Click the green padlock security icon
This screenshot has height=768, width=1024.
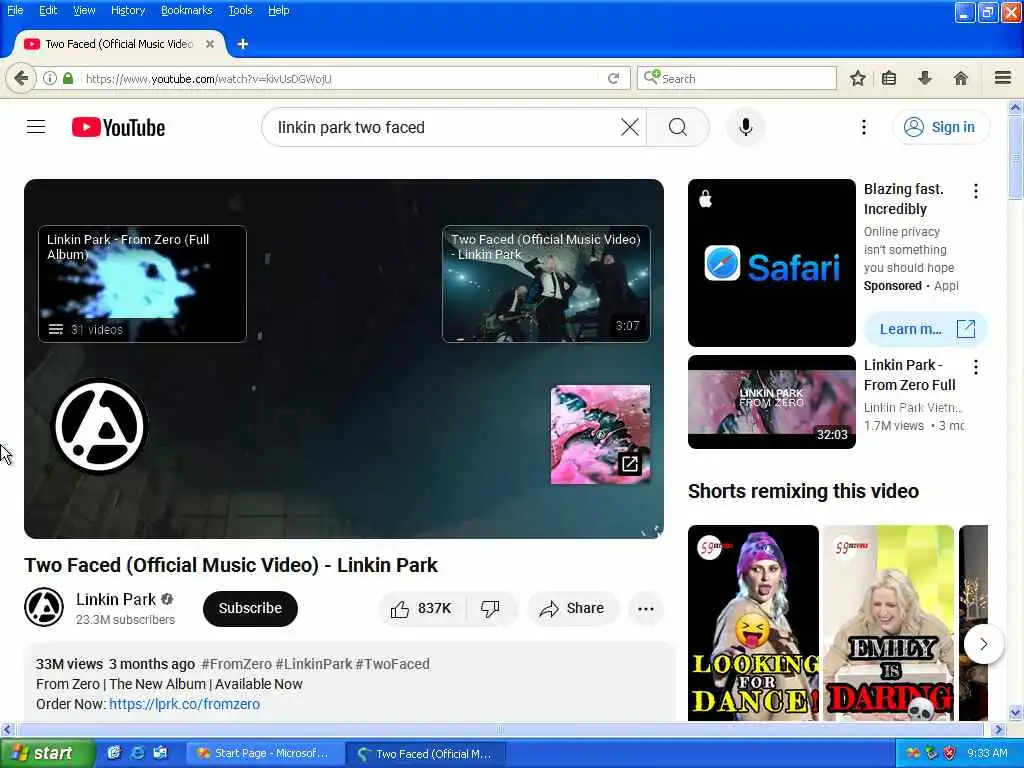tap(68, 78)
